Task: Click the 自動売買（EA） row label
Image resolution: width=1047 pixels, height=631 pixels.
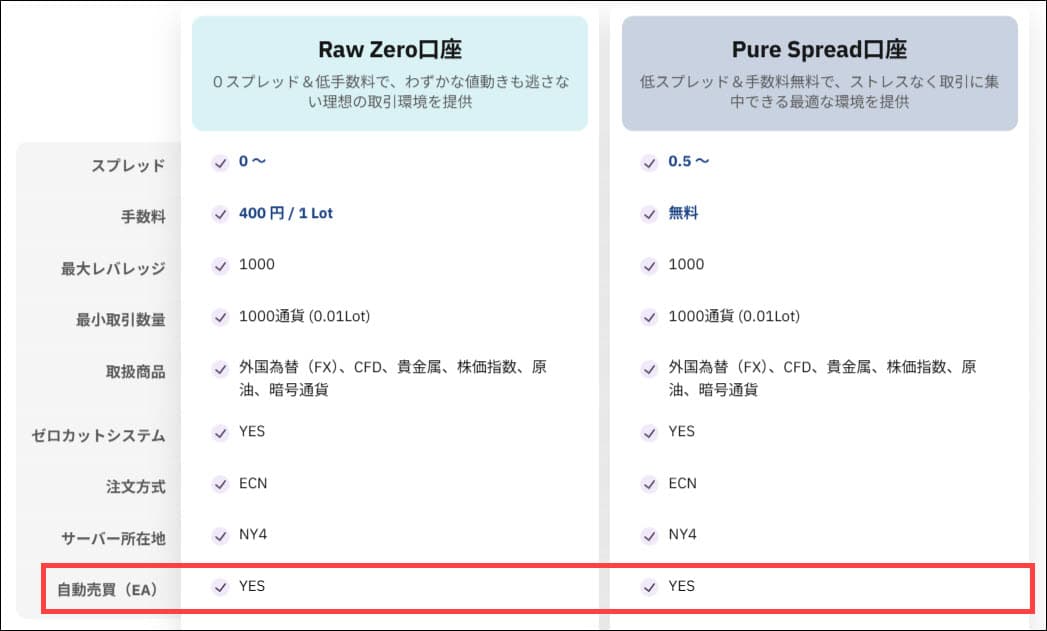Action: (x=111, y=590)
